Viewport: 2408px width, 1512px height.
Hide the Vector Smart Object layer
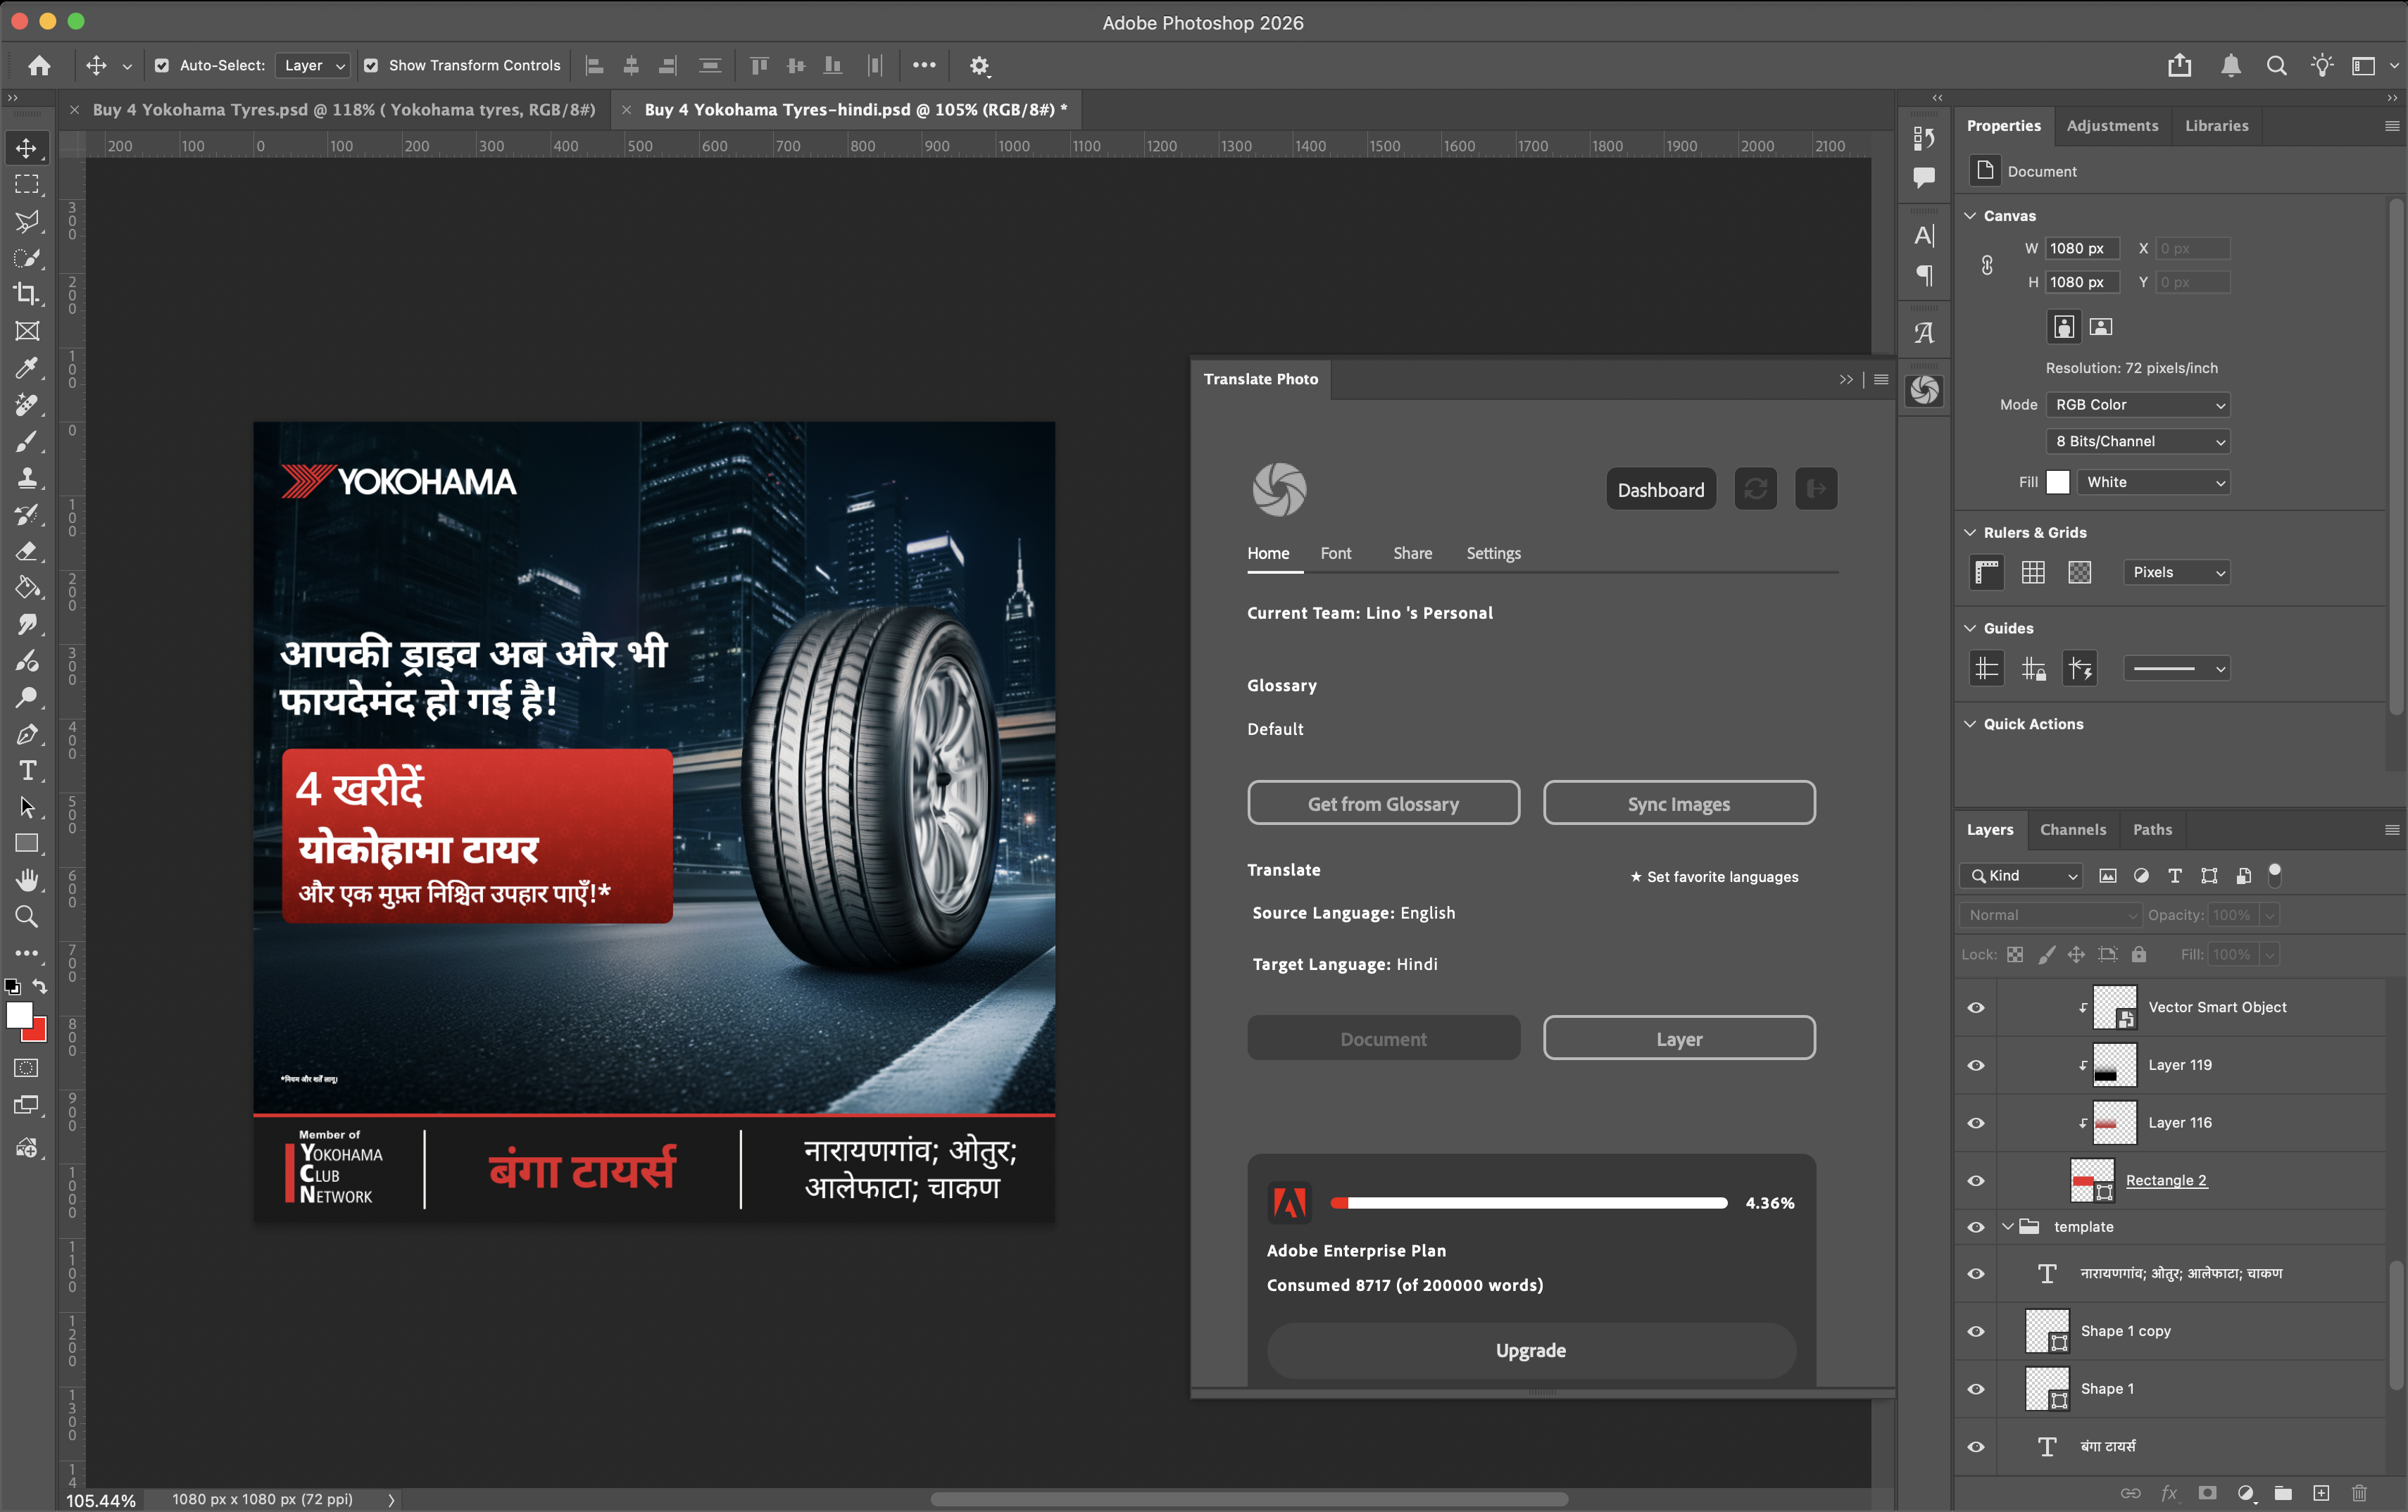1976,1007
